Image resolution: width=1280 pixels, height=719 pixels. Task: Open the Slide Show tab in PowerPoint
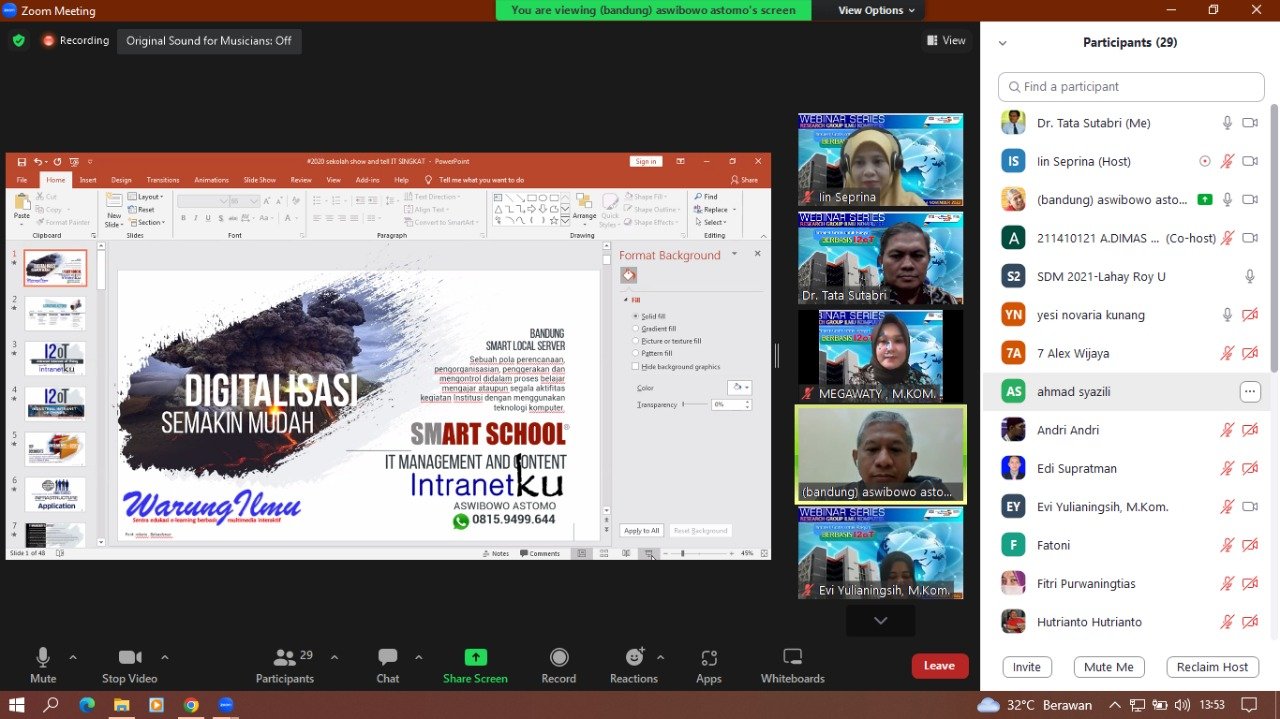tap(259, 180)
